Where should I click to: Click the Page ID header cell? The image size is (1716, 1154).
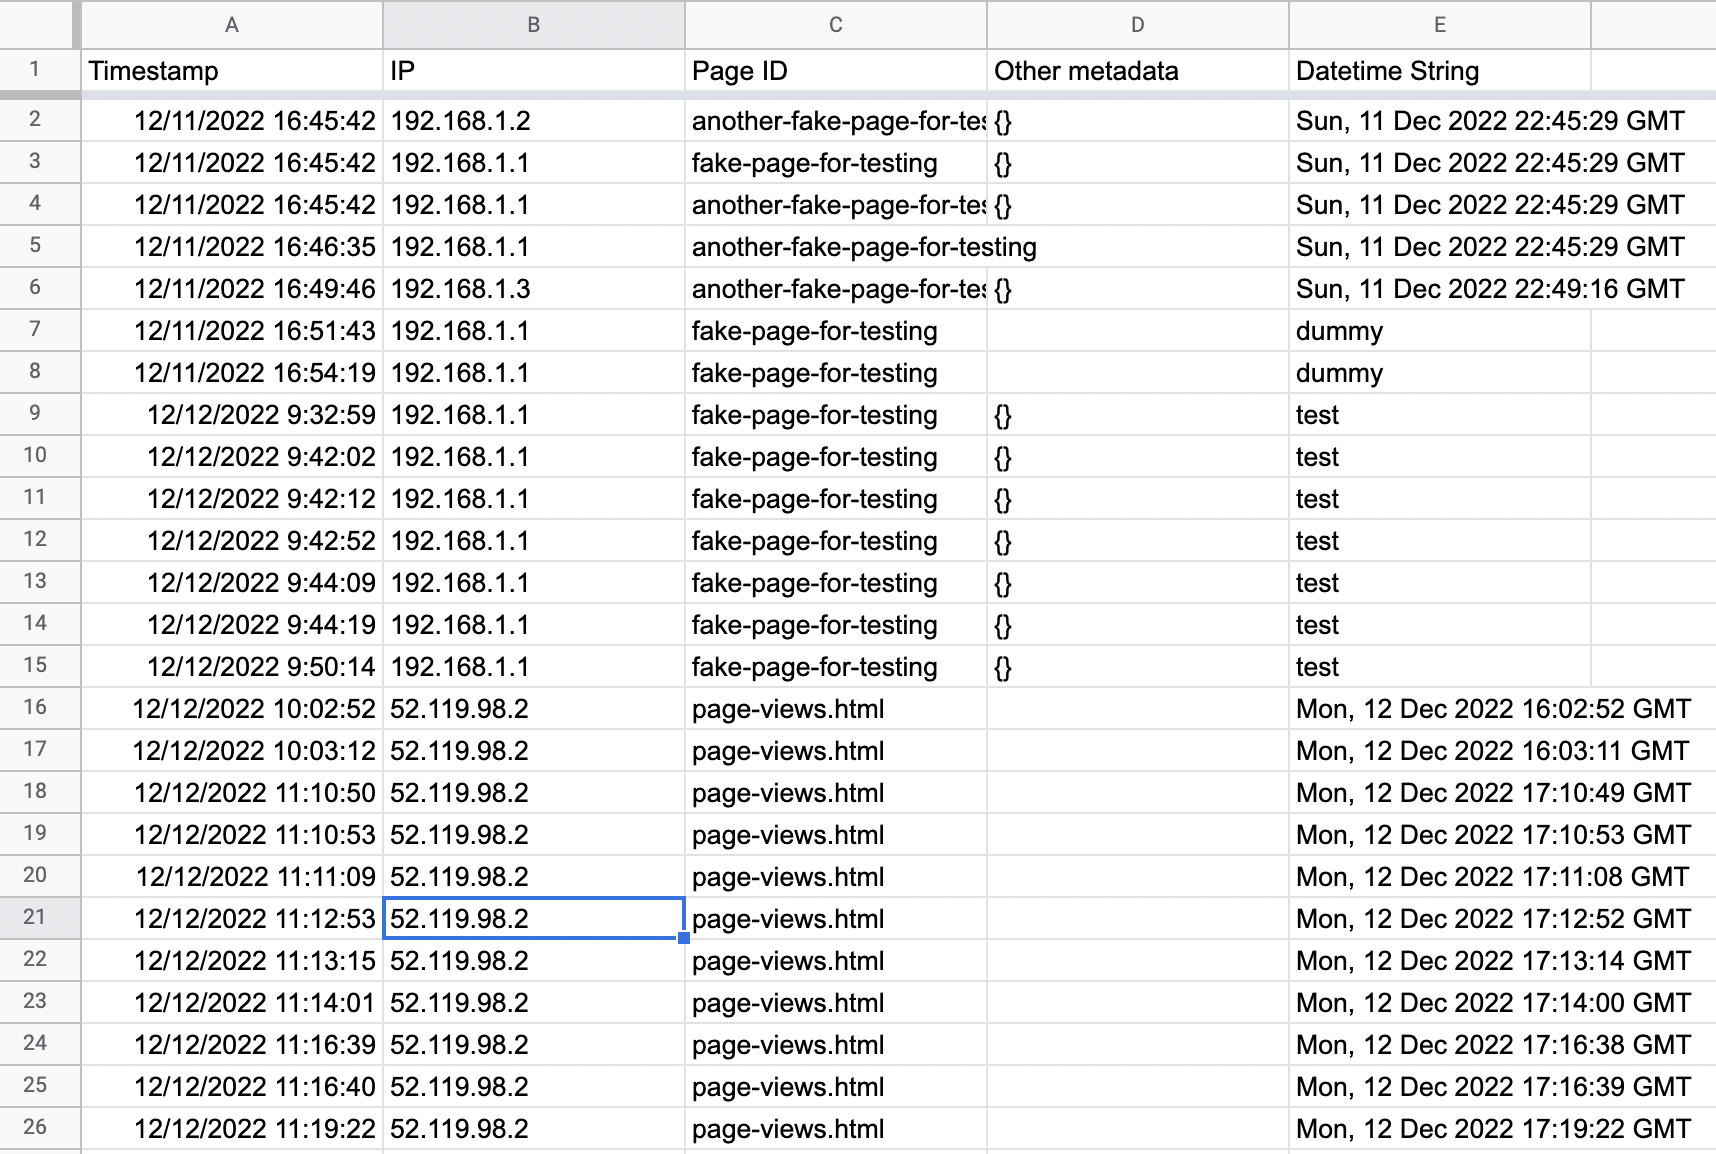[836, 71]
